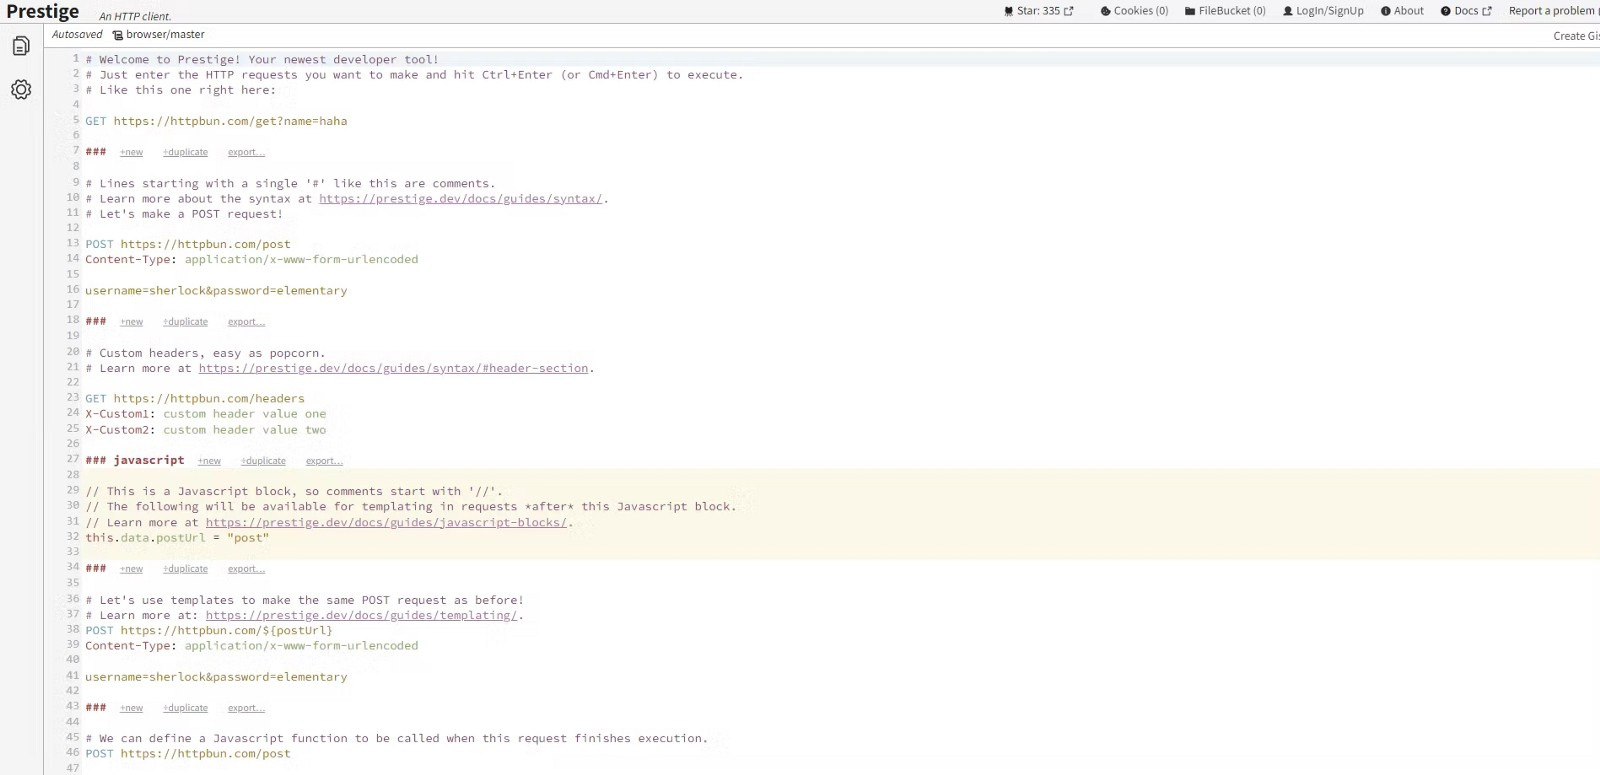Click +duplicate next to ### javascript
The height and width of the screenshot is (775, 1600).
(x=263, y=461)
